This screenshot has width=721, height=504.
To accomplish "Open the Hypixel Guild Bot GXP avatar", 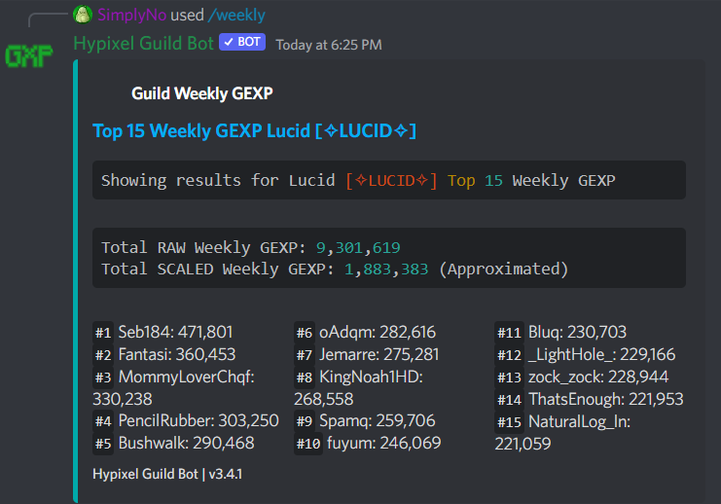I will point(29,56).
